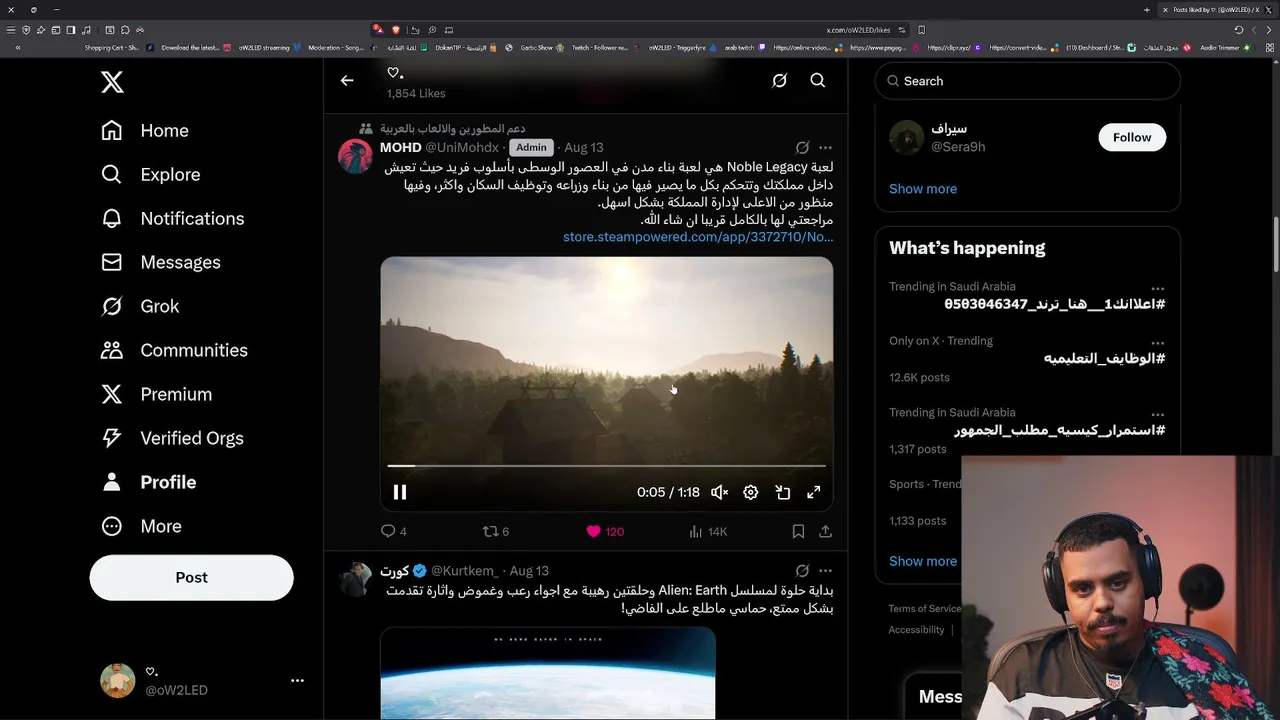Open the more menu on MOHD's post
1280x720 pixels.
tap(825, 147)
